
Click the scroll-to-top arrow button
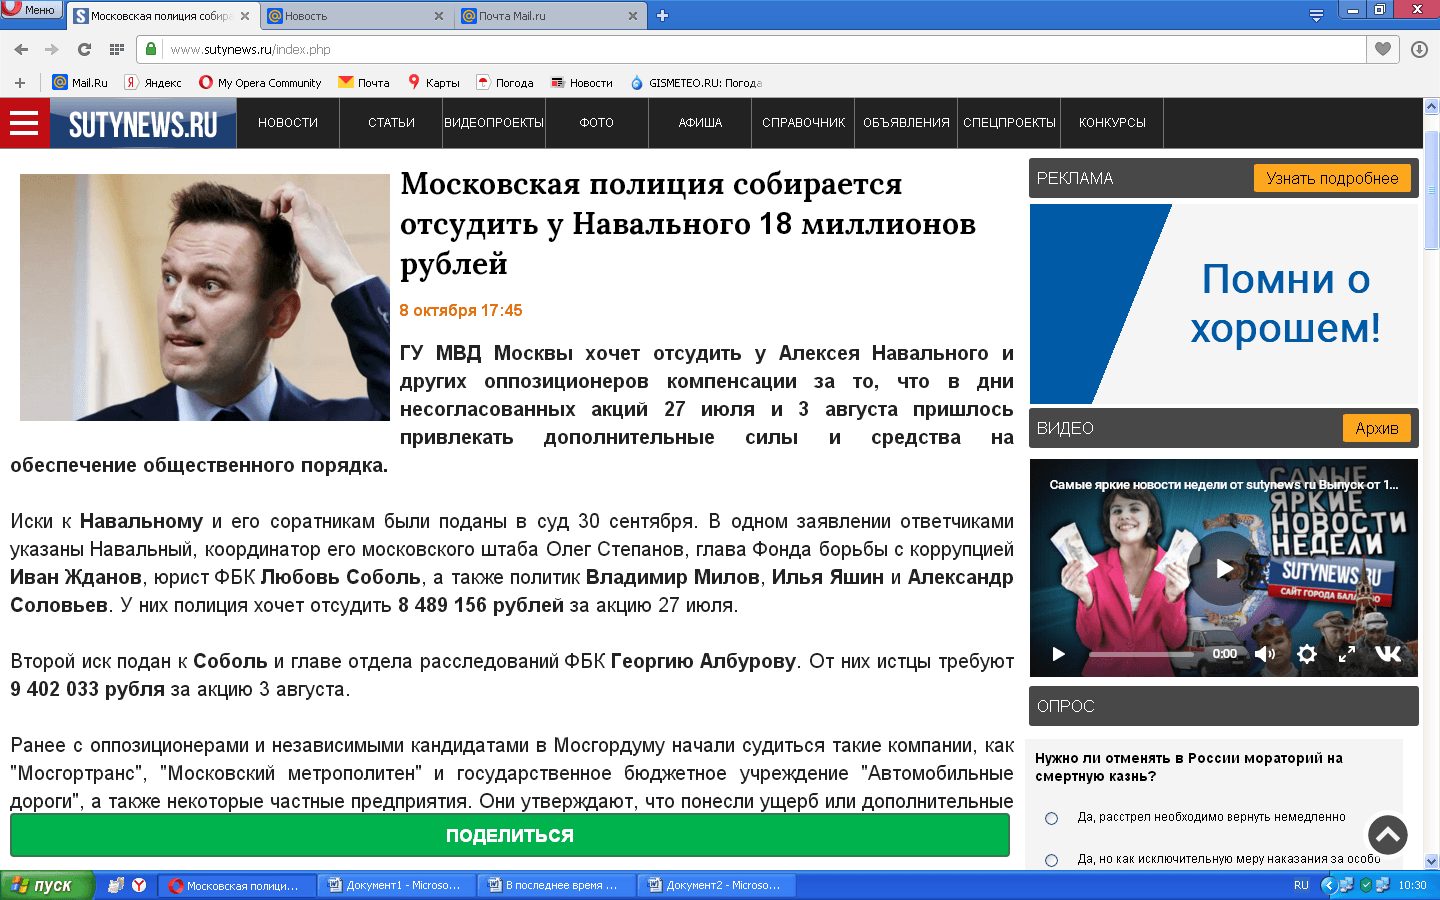pos(1387,834)
